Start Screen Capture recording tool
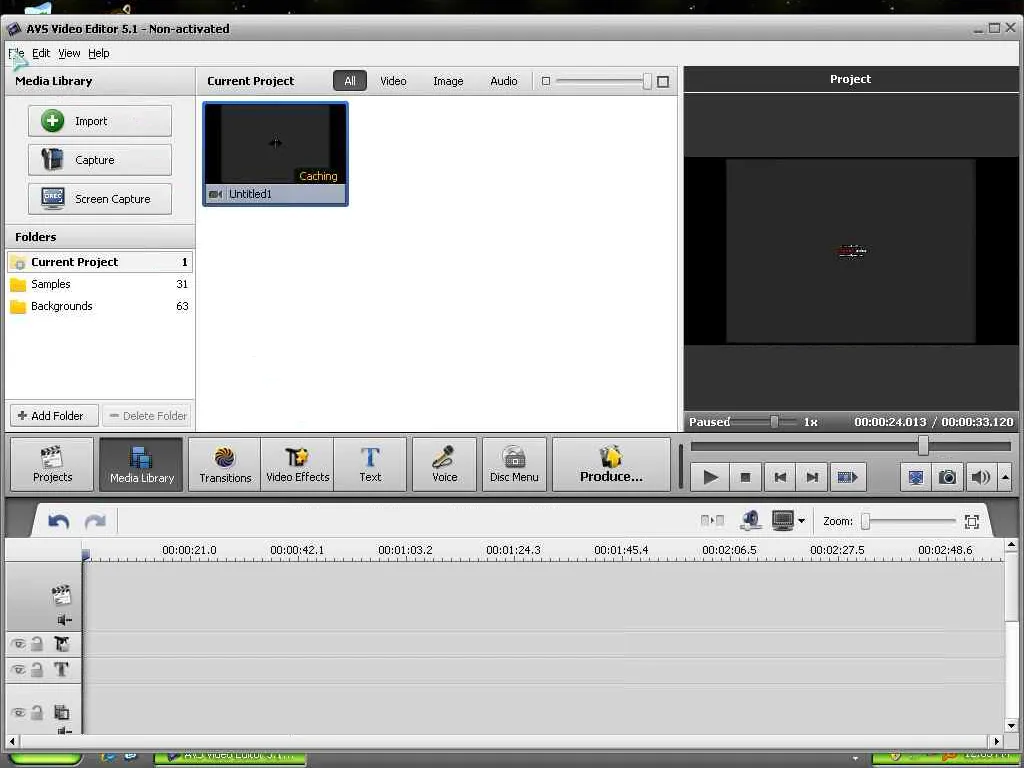 coord(100,199)
